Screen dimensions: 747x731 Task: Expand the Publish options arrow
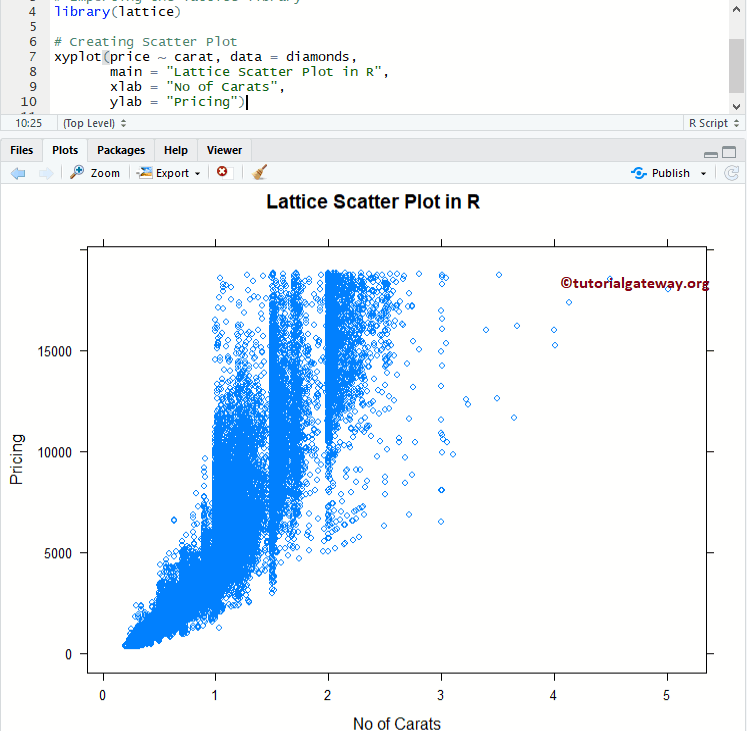coord(703,173)
